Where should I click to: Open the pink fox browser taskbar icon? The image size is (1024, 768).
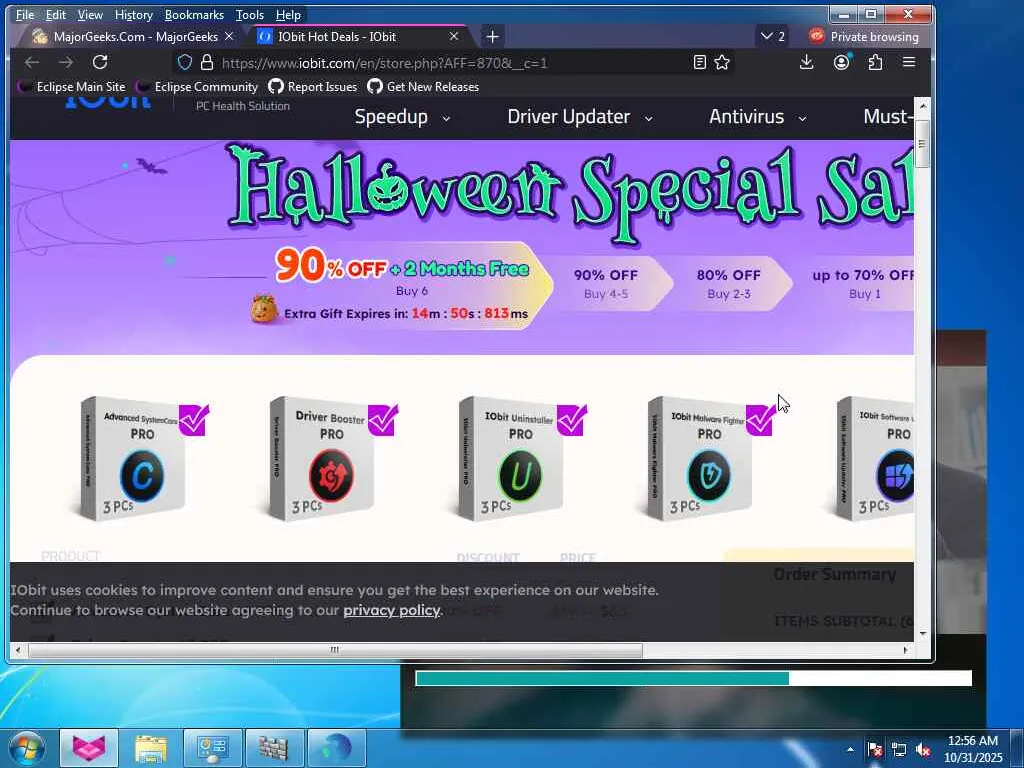89,748
